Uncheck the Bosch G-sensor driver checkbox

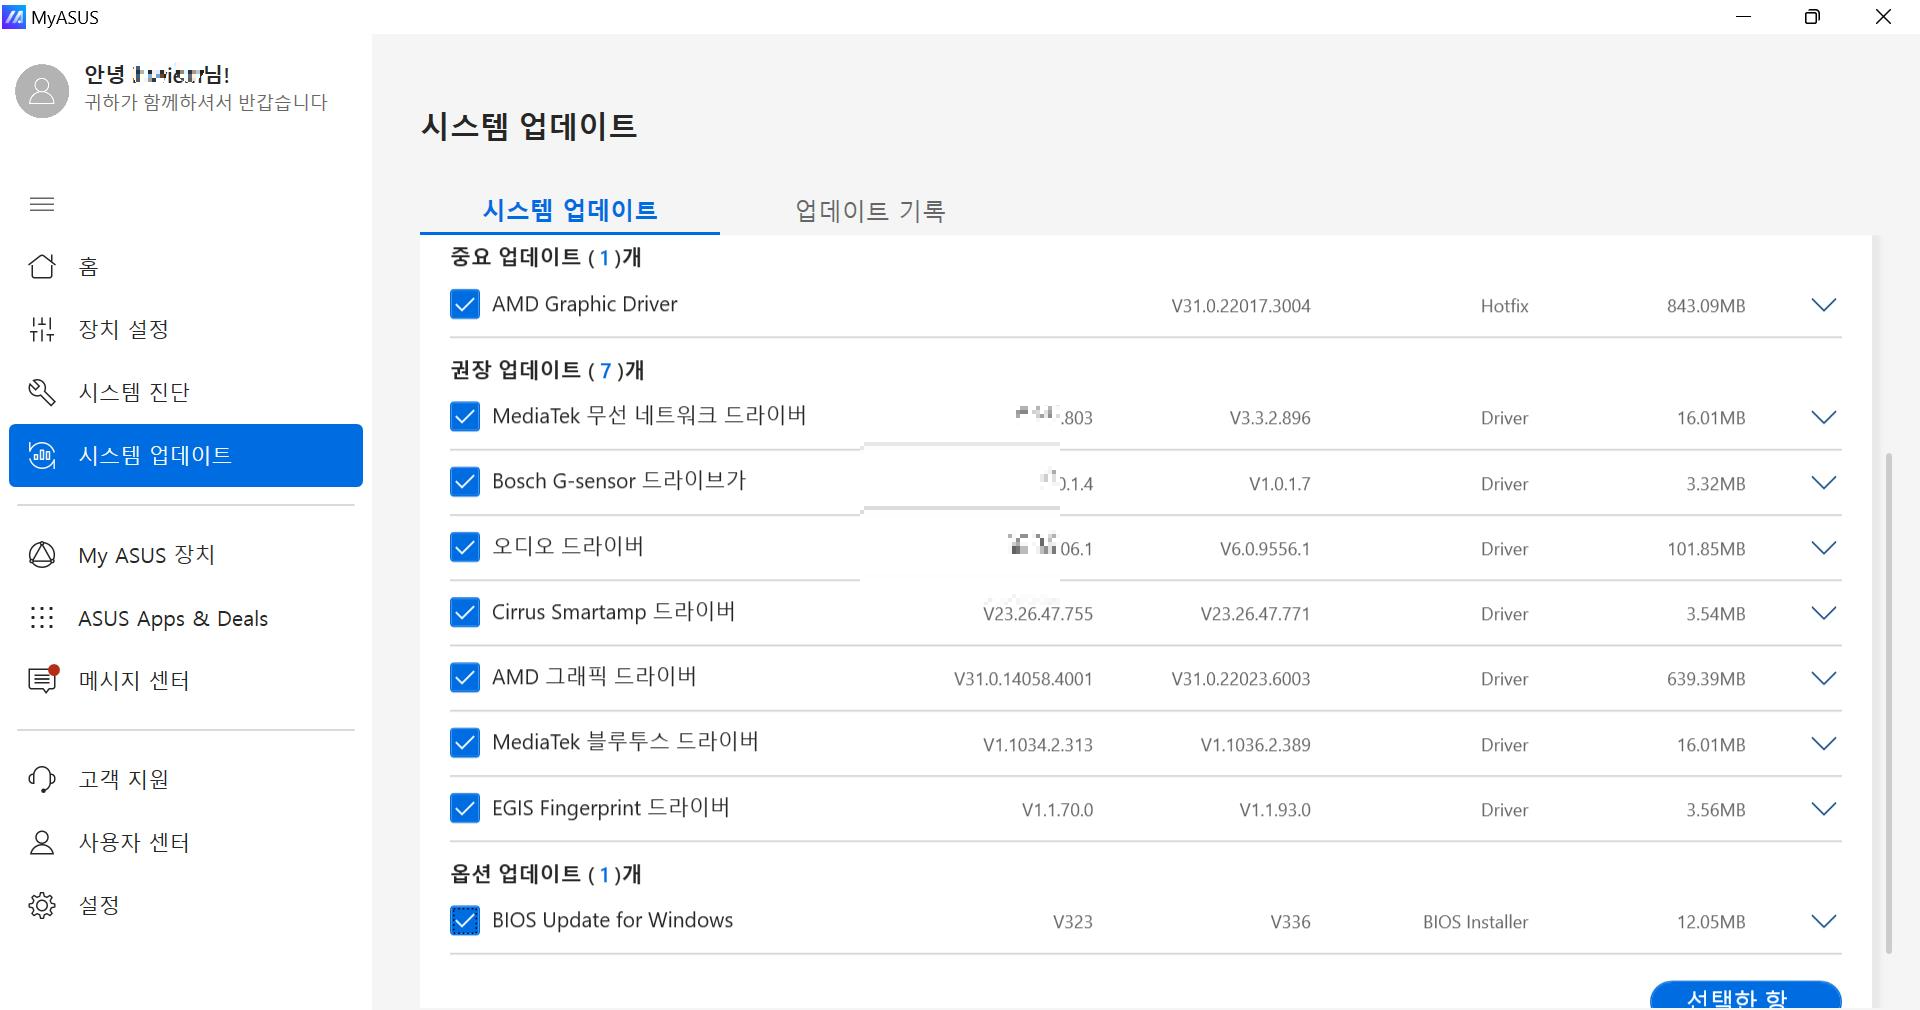(x=465, y=482)
